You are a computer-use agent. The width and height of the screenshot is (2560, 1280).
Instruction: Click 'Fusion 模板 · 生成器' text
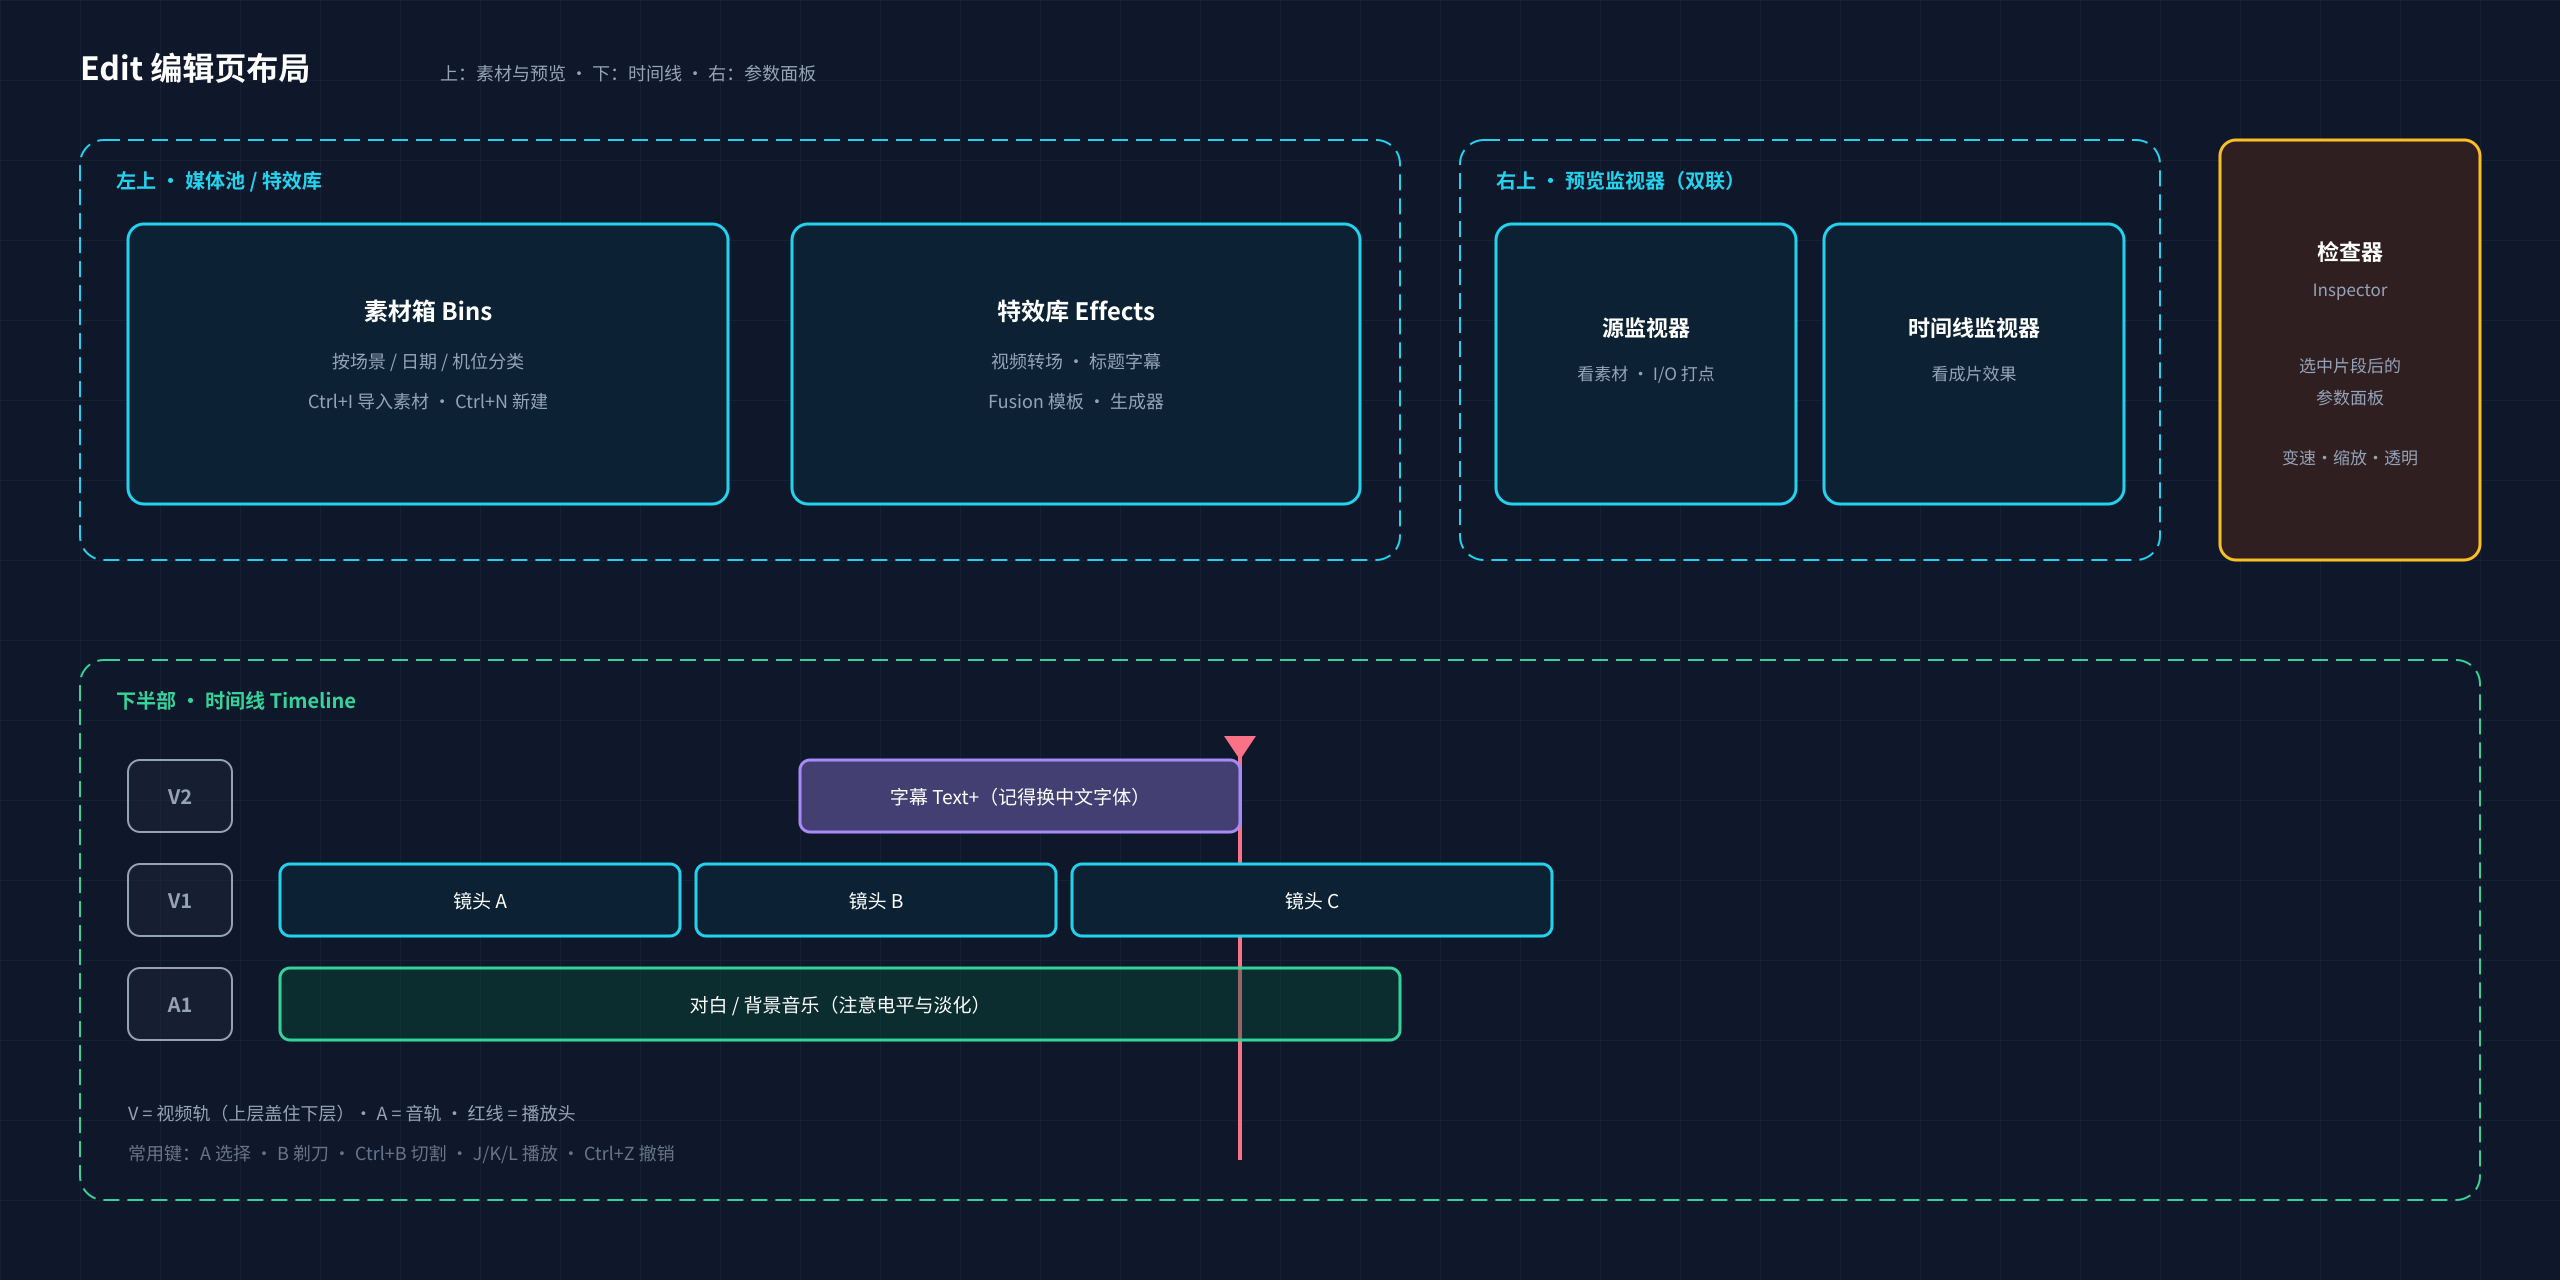click(1076, 401)
